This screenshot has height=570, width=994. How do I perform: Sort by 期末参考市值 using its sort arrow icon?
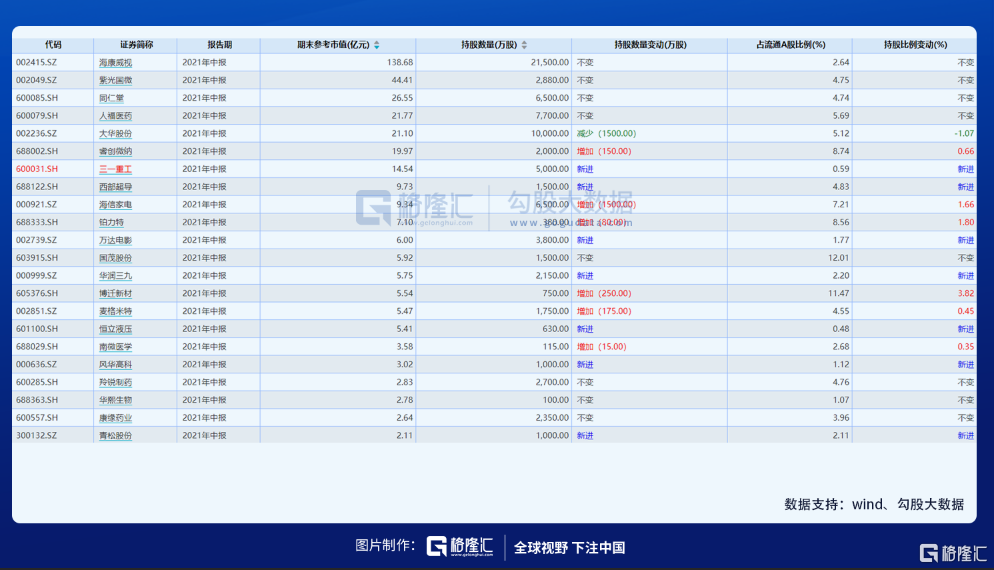click(x=377, y=45)
